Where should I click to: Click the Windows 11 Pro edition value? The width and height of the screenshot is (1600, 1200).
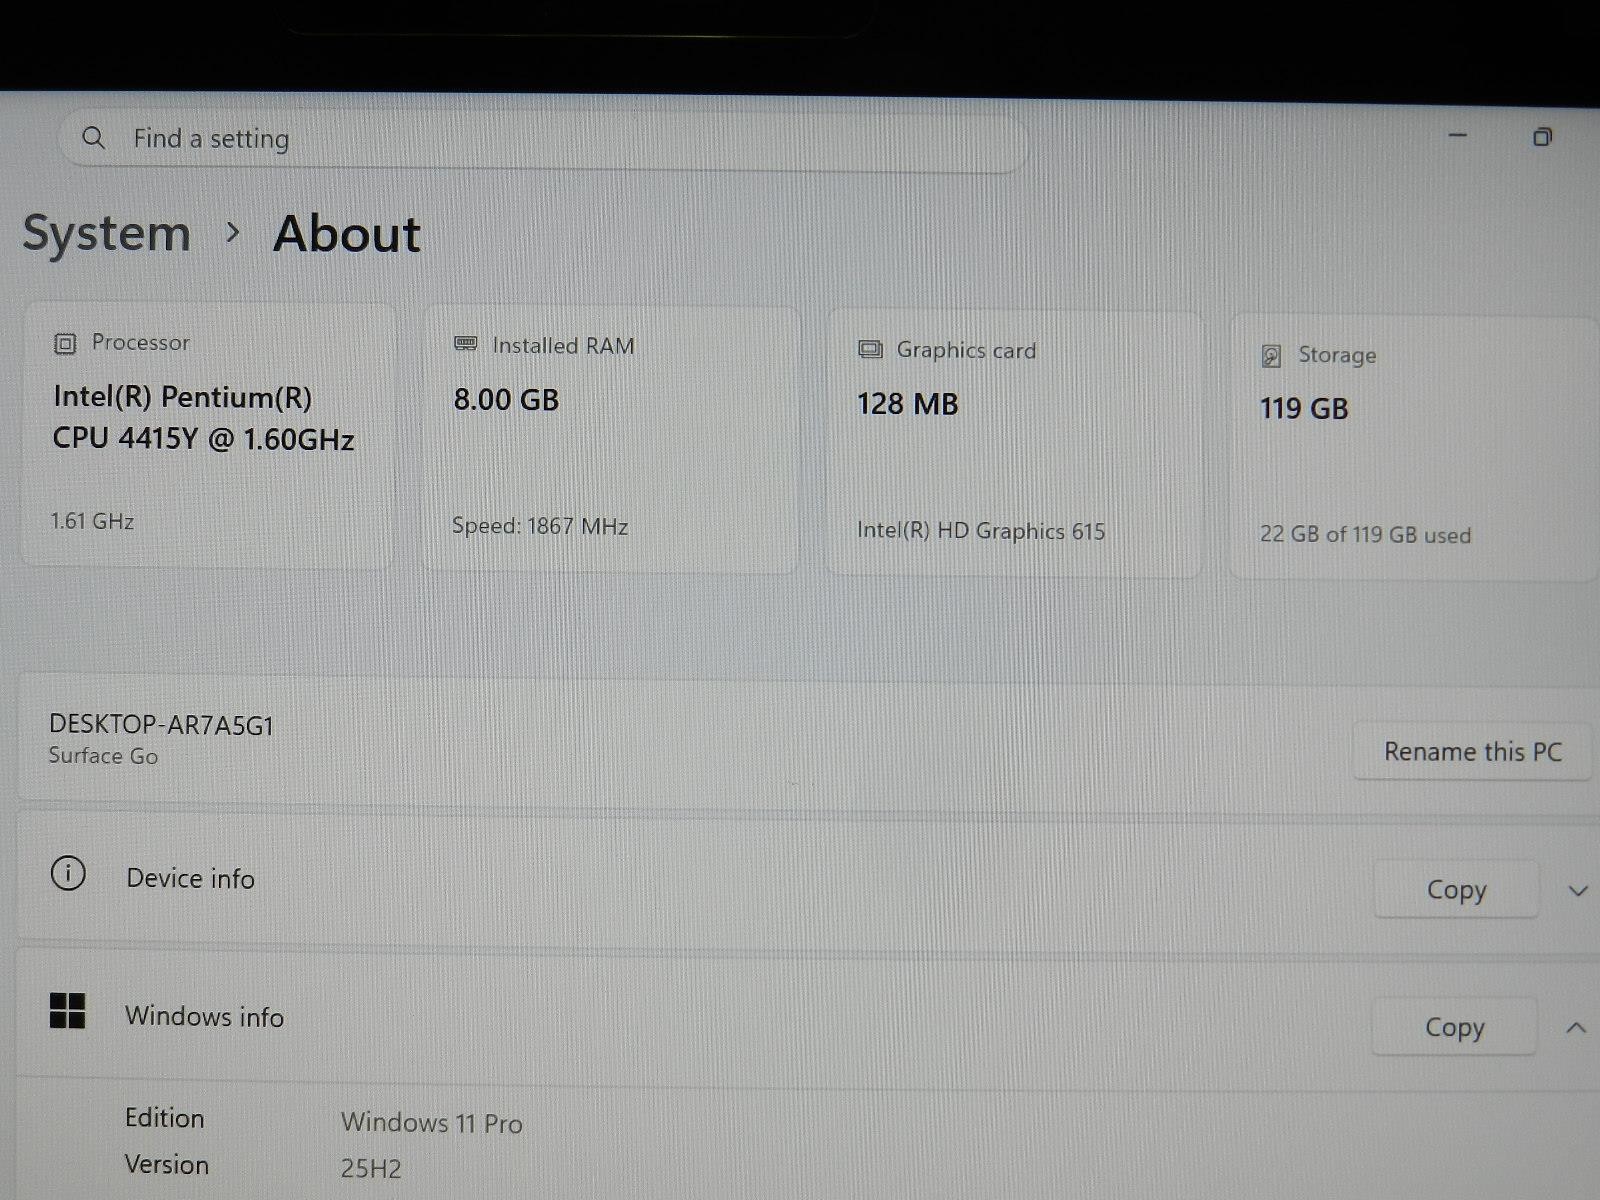431,1123
